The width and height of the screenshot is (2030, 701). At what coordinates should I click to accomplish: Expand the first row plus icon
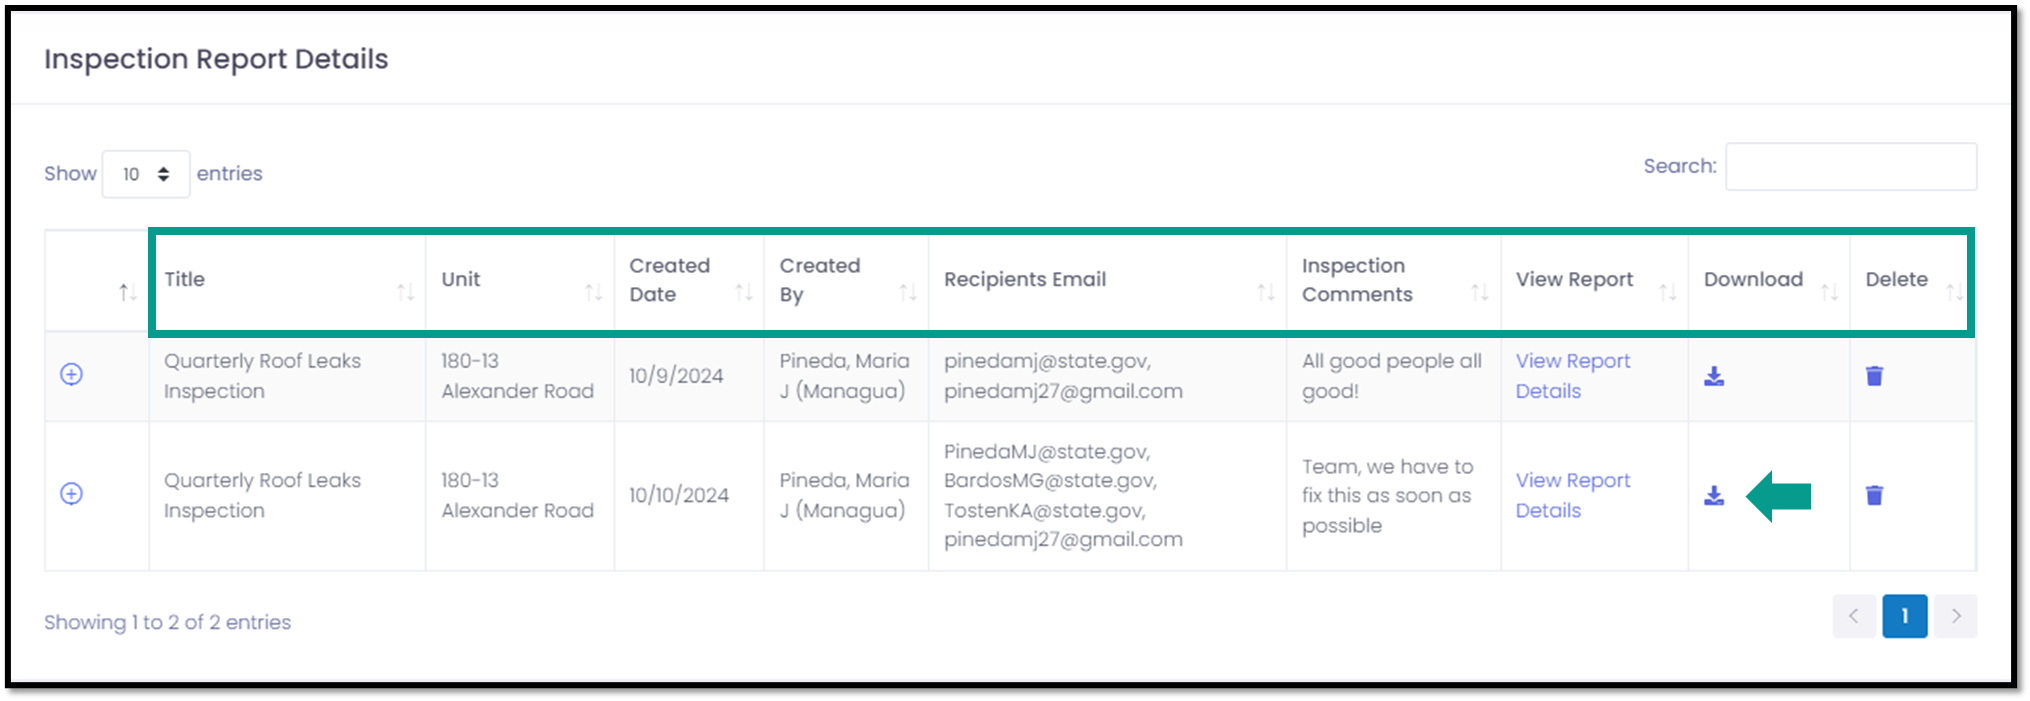71,374
